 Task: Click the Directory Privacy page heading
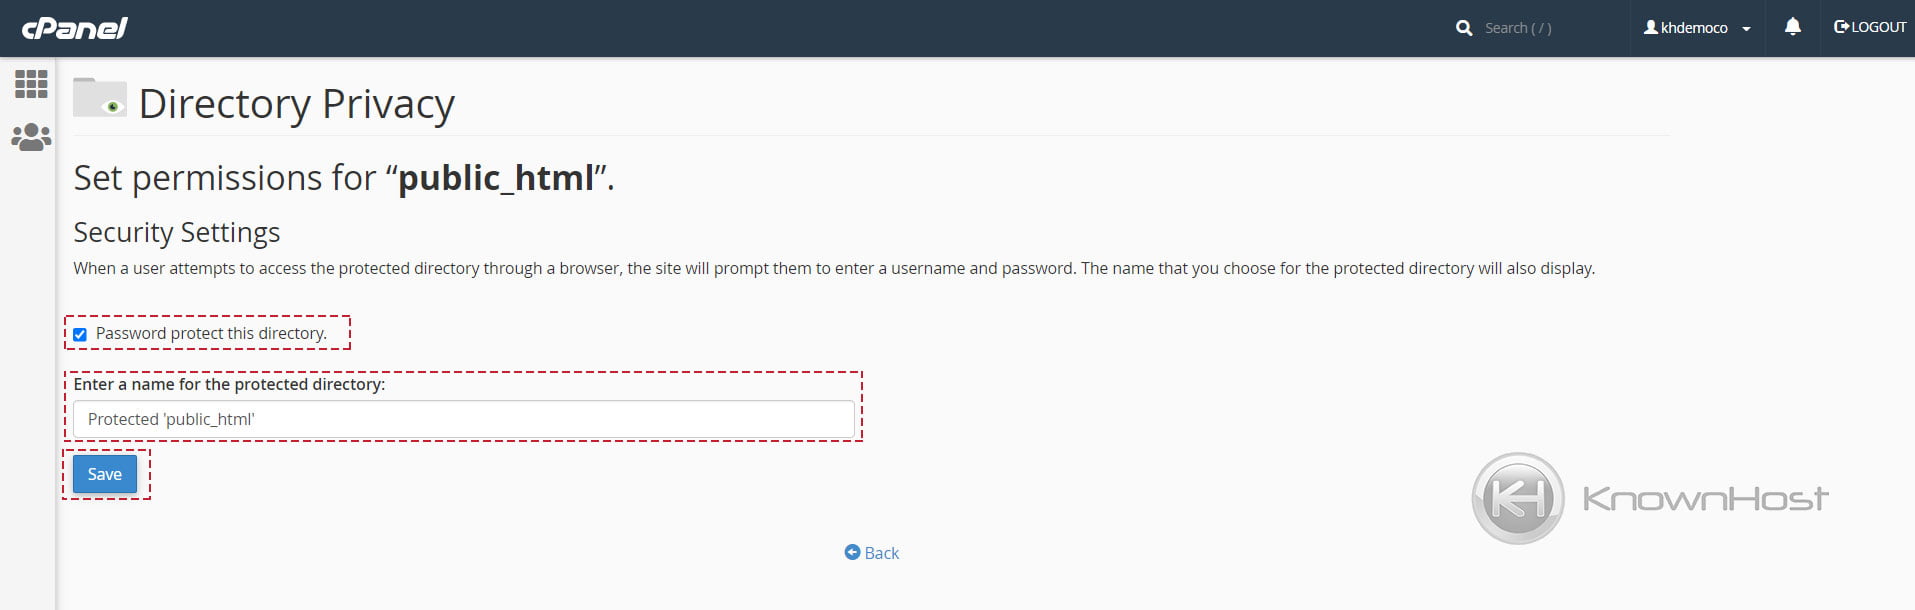click(x=296, y=103)
